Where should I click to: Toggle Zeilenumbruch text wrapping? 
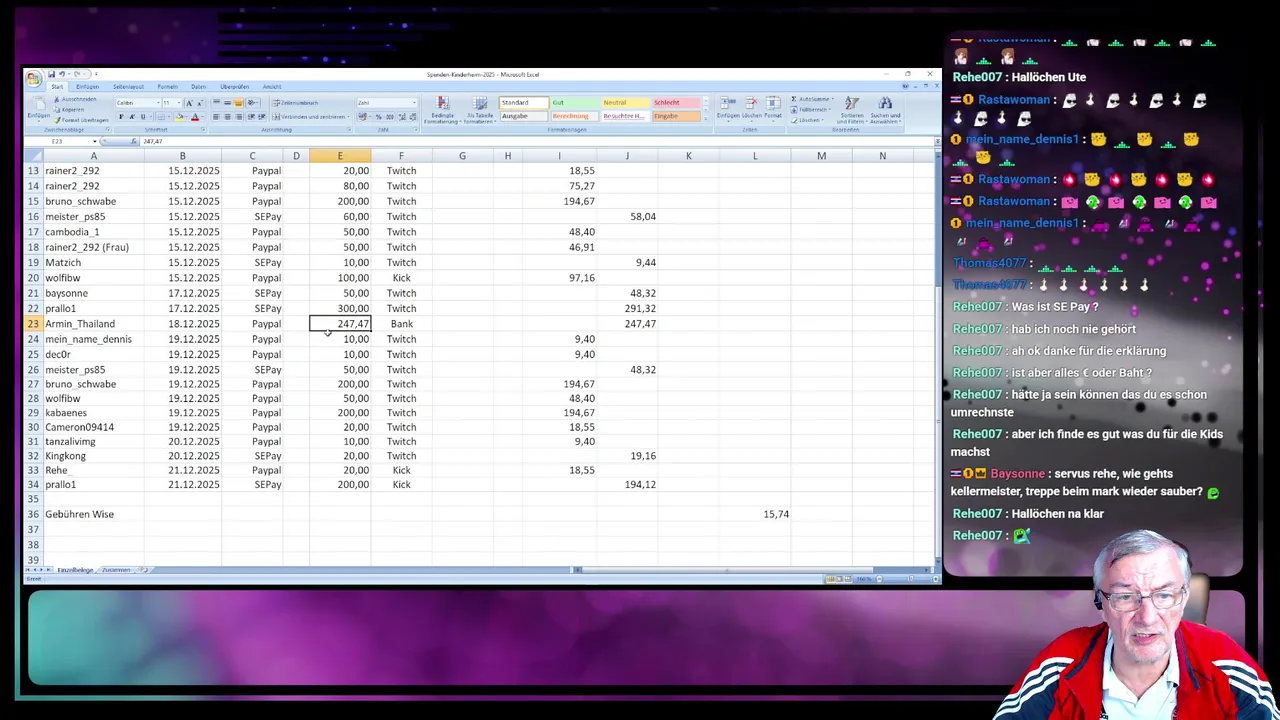point(295,103)
